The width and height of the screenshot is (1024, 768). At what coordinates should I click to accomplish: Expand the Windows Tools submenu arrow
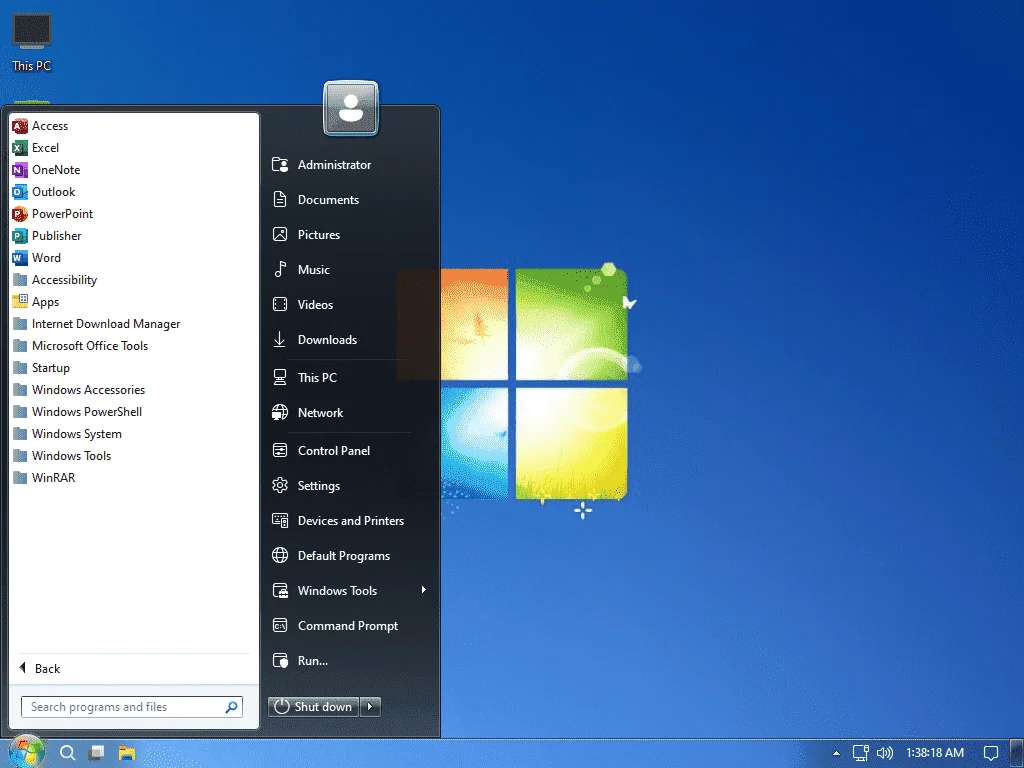[x=424, y=590]
